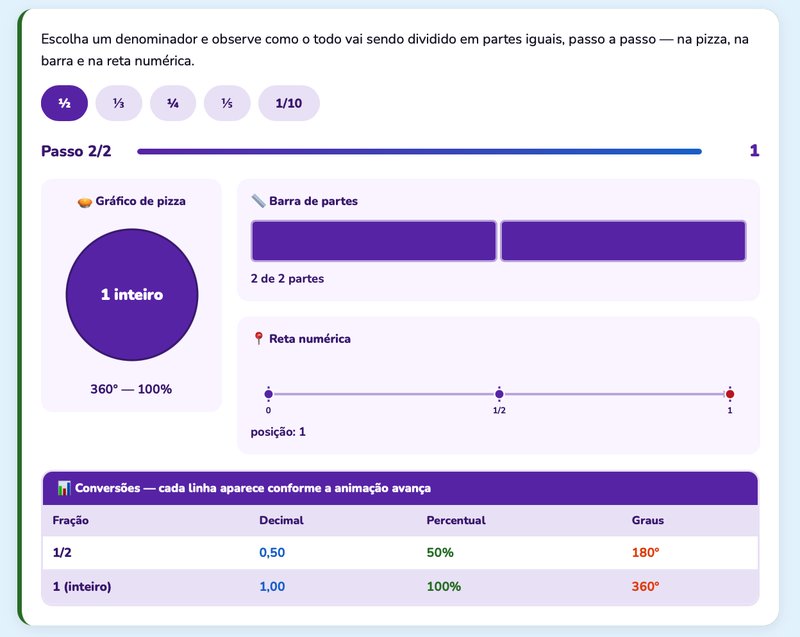The image size is (800, 637).
Task: Click the '1/2' fraction cell
Action: (x=62, y=552)
